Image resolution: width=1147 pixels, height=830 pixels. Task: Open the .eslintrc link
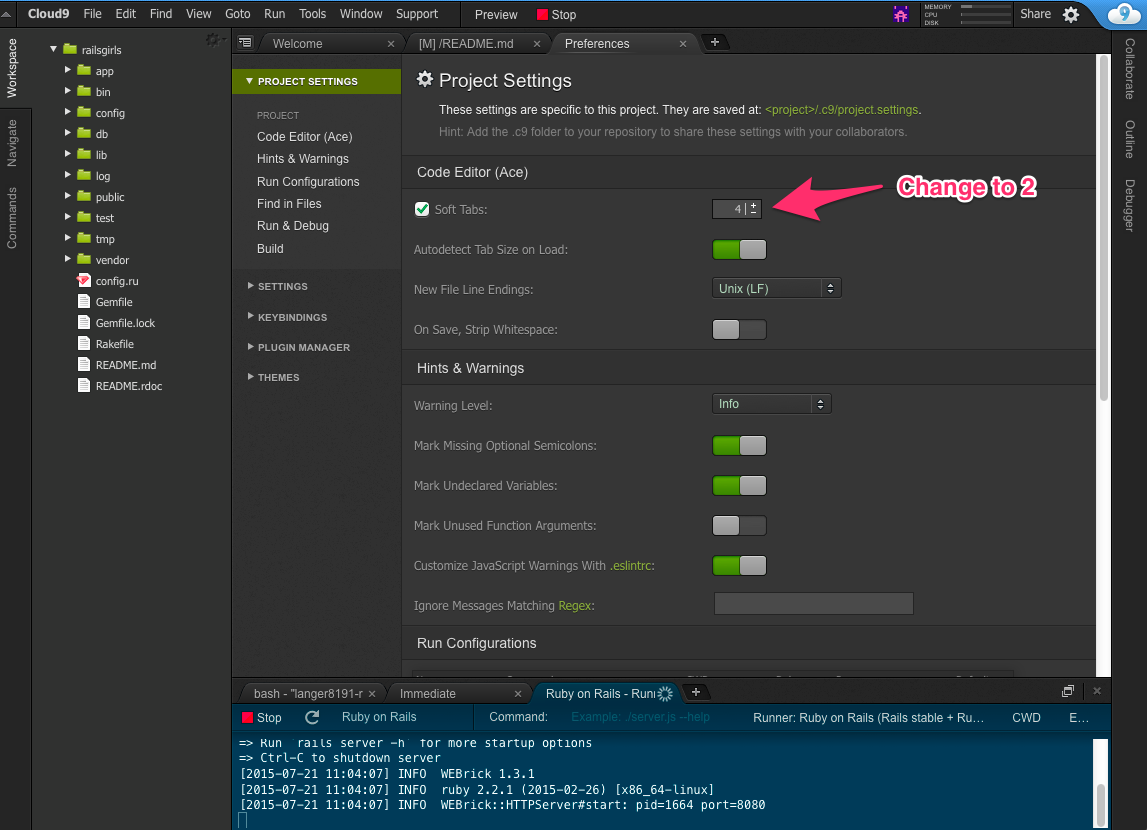click(631, 565)
